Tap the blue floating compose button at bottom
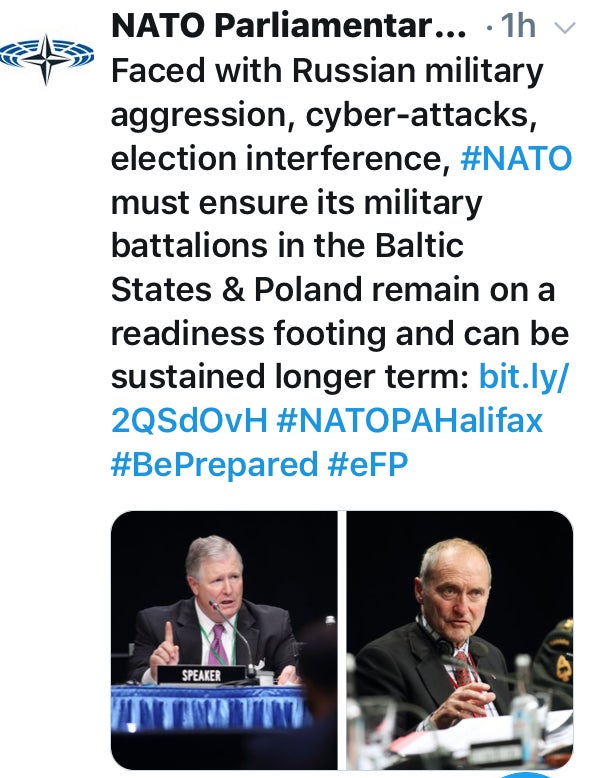 point(524,775)
